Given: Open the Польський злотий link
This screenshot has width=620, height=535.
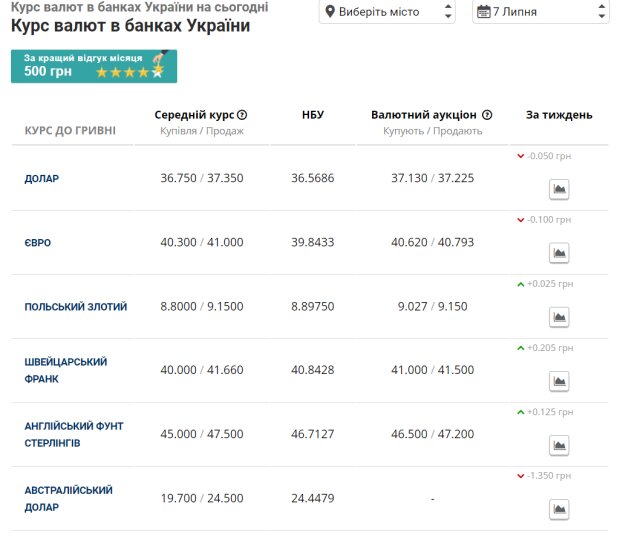Looking at the screenshot, I should [x=76, y=307].
